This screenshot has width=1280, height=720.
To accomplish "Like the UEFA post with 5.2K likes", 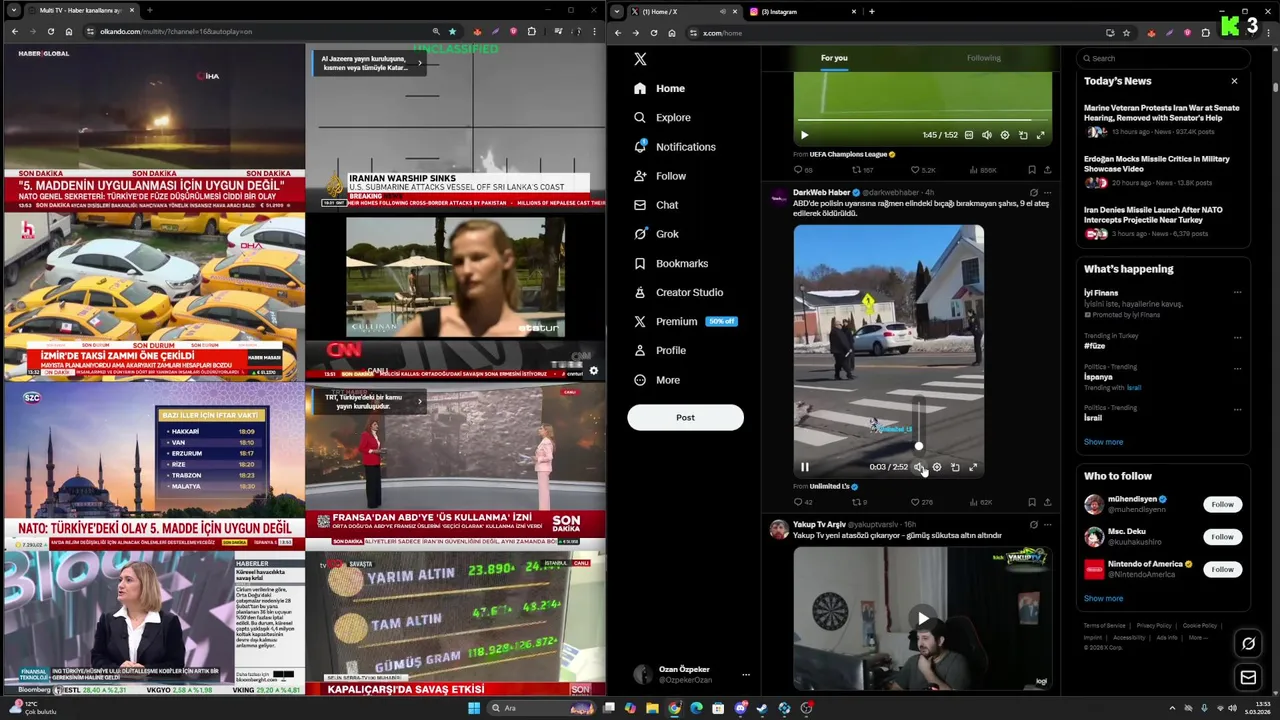I will click(x=922, y=170).
